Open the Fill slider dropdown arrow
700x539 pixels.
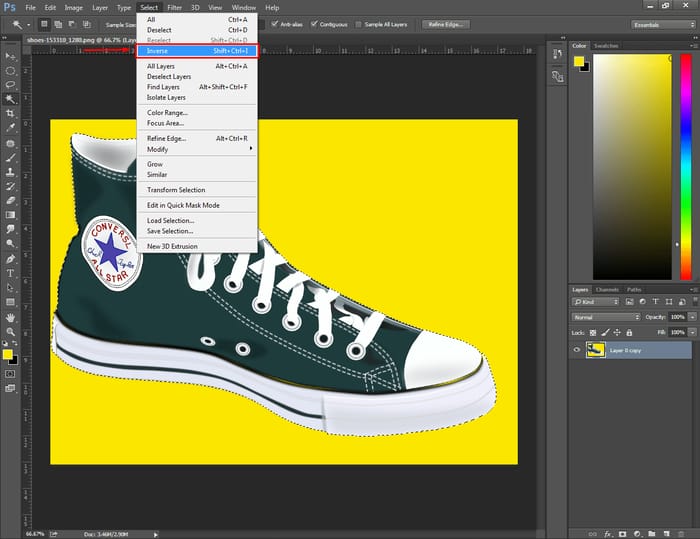point(692,332)
